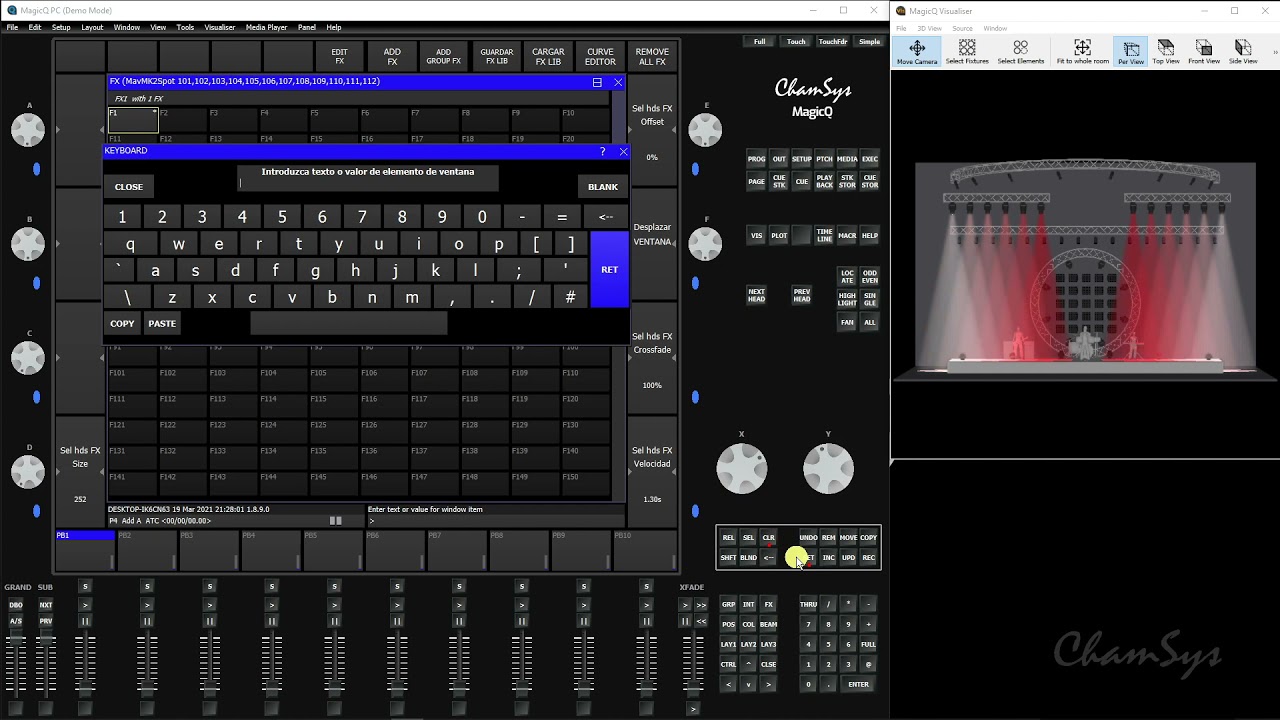Open Visualiser Source menu

[x=962, y=28]
